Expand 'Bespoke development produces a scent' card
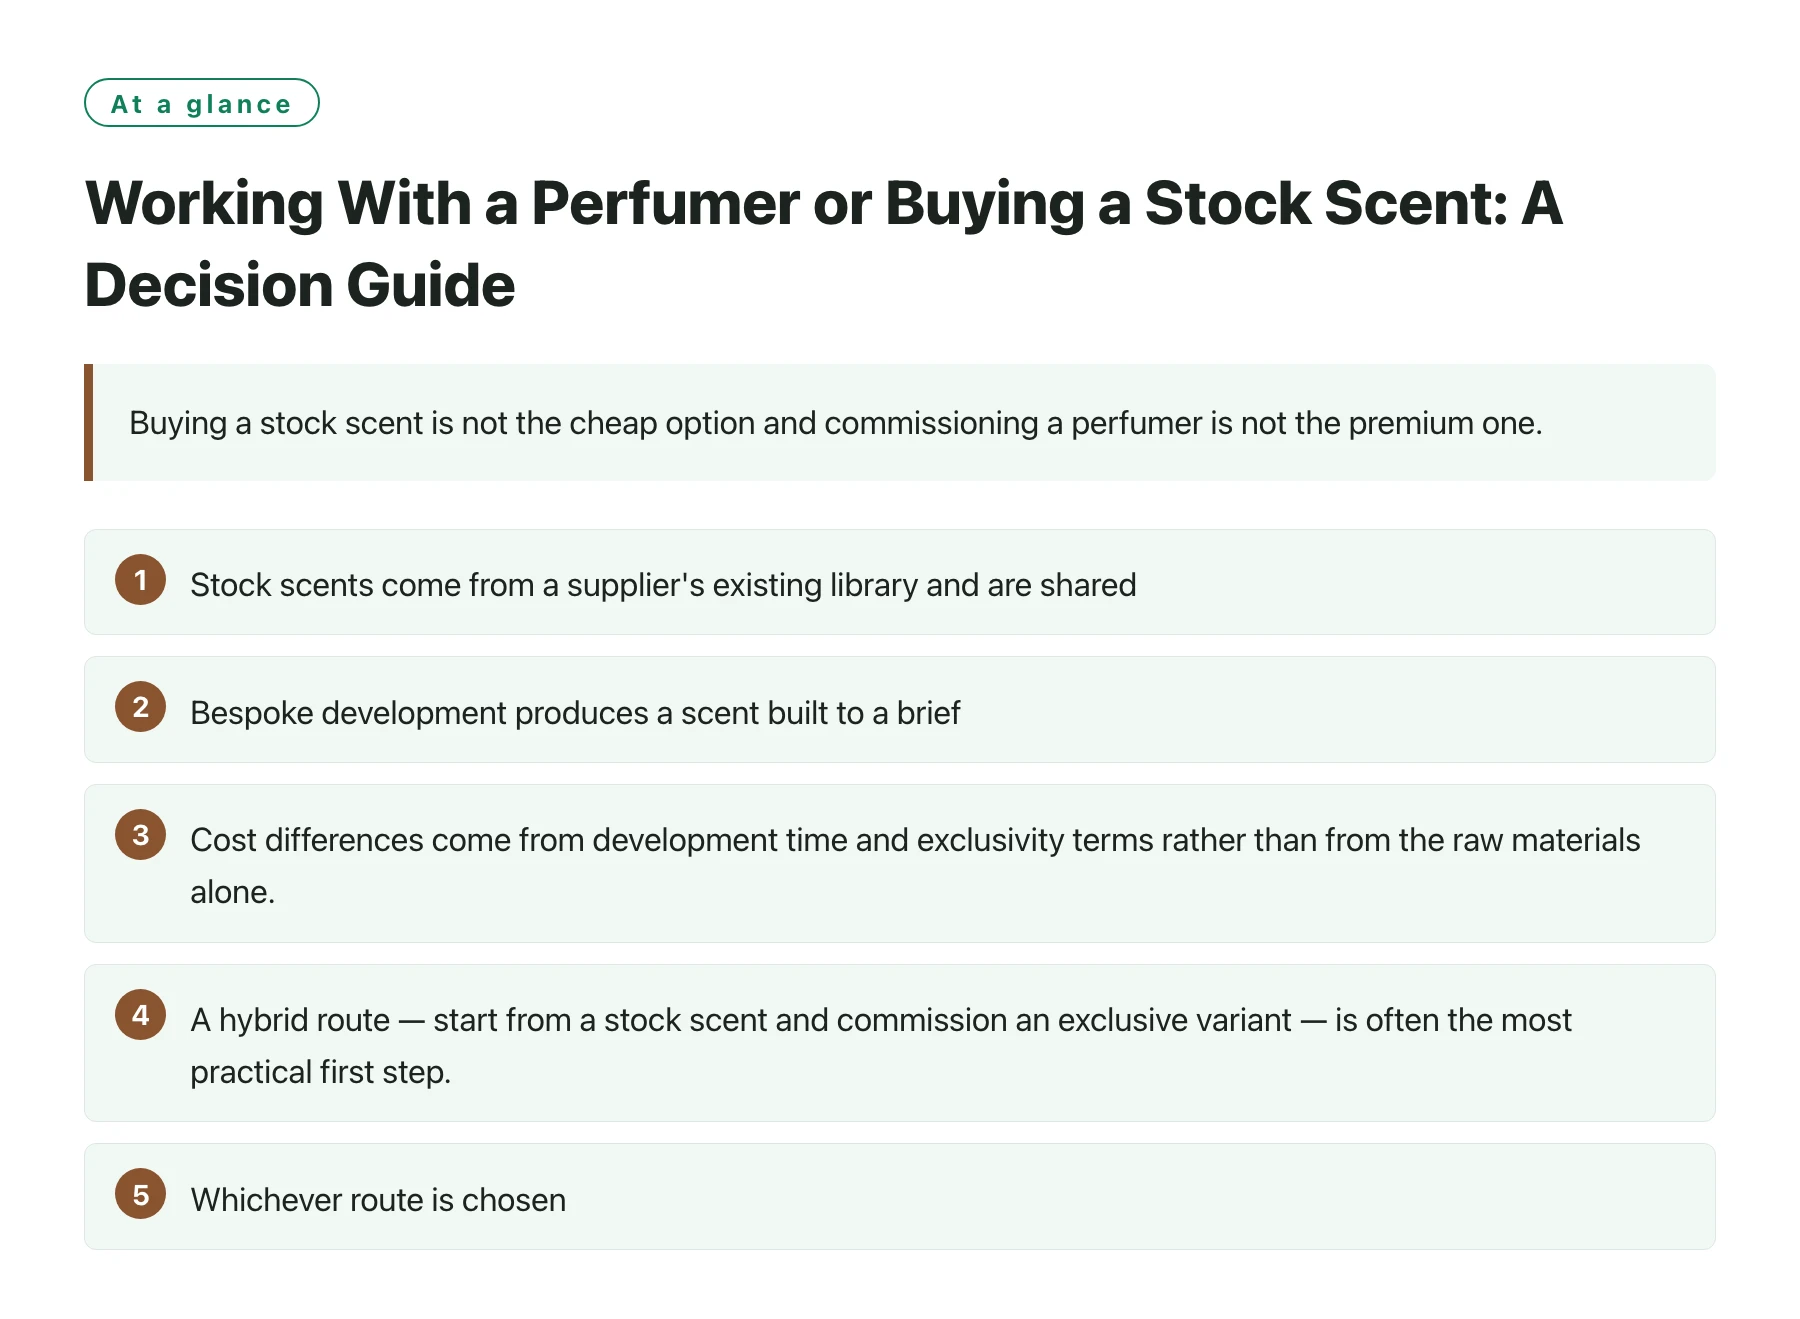 900,710
